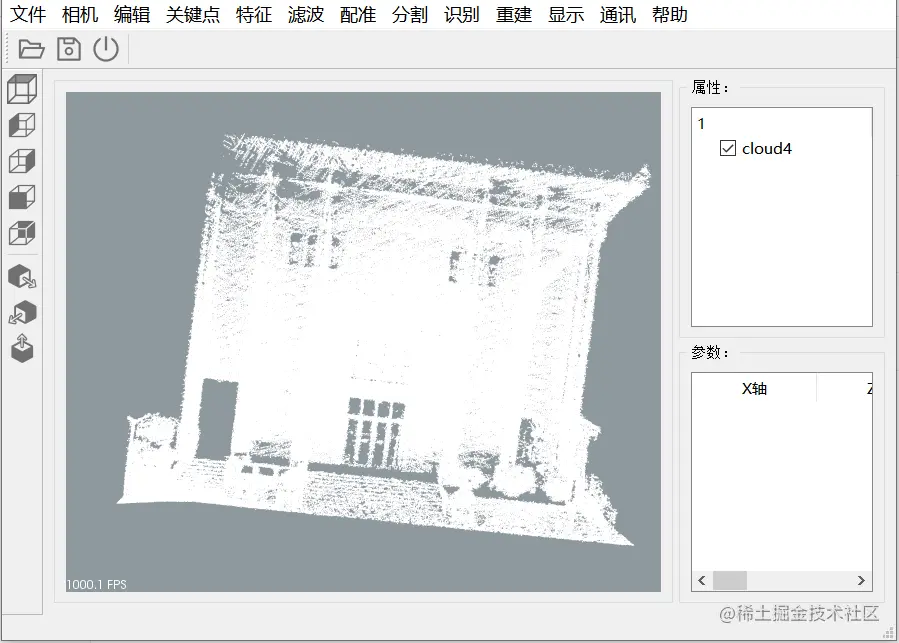Click the cube icon with upward arrow
The height and width of the screenshot is (643, 899).
click(x=22, y=349)
